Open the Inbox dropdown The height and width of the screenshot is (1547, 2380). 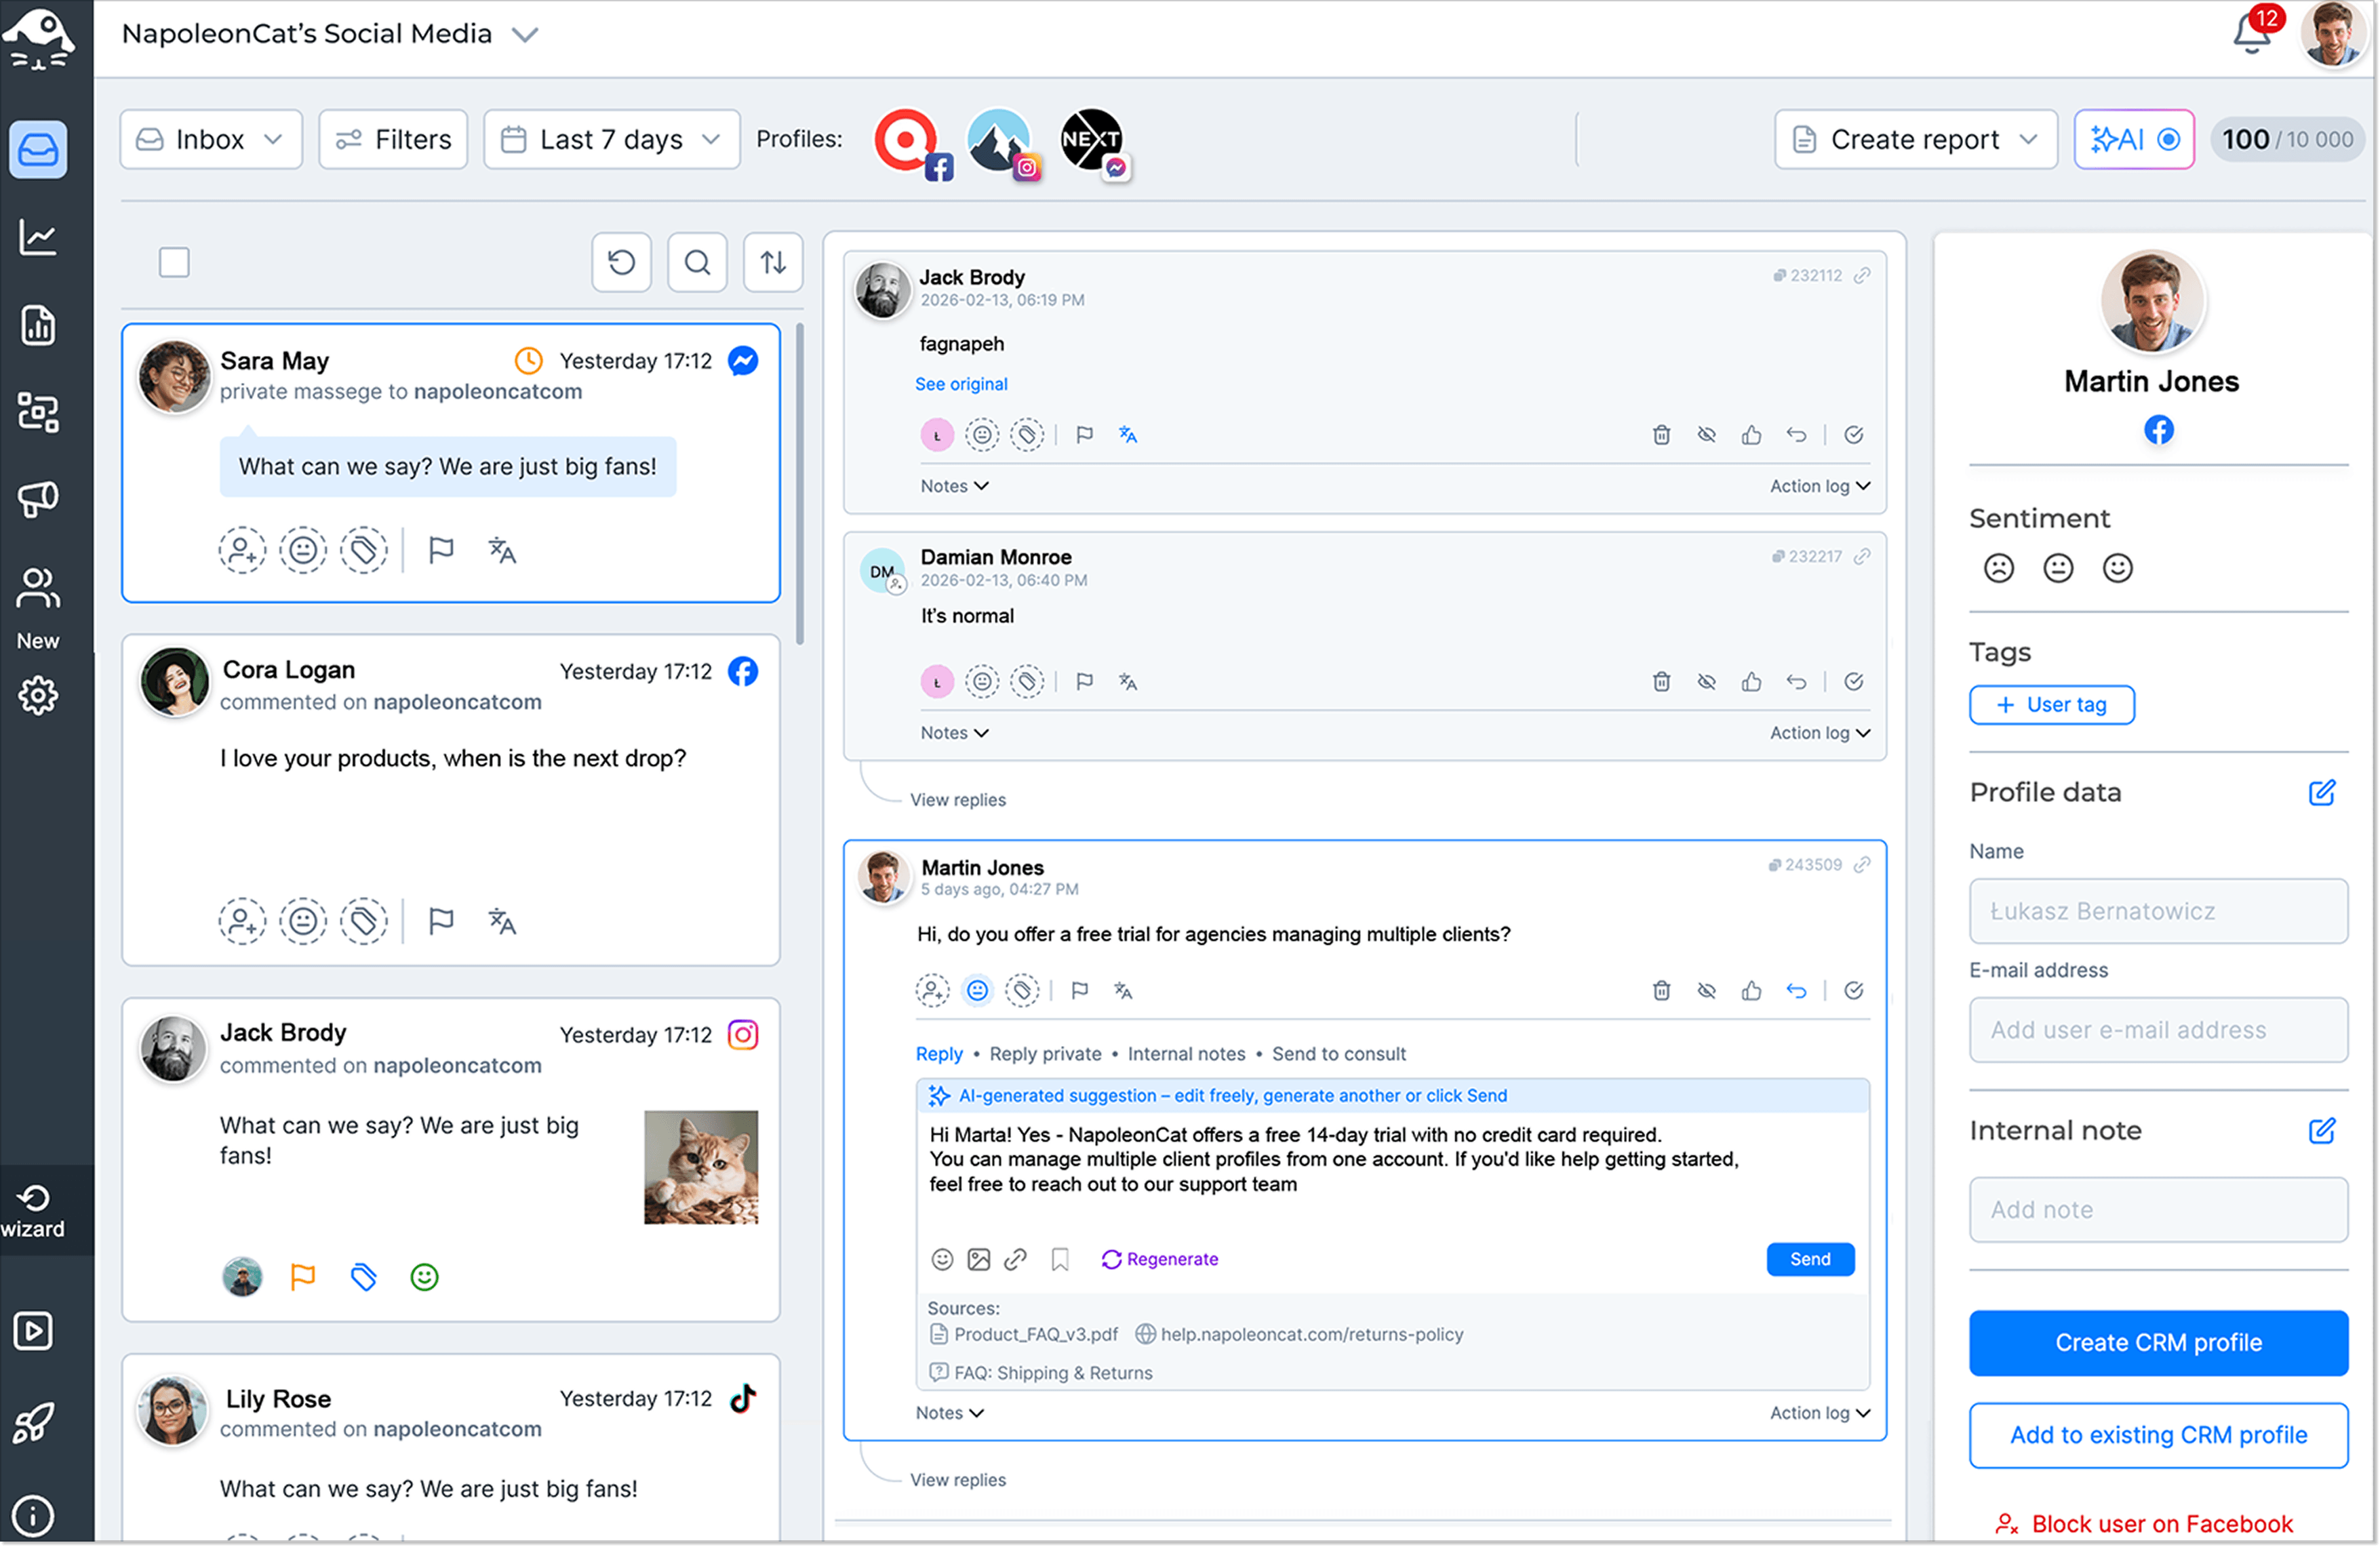coord(211,139)
